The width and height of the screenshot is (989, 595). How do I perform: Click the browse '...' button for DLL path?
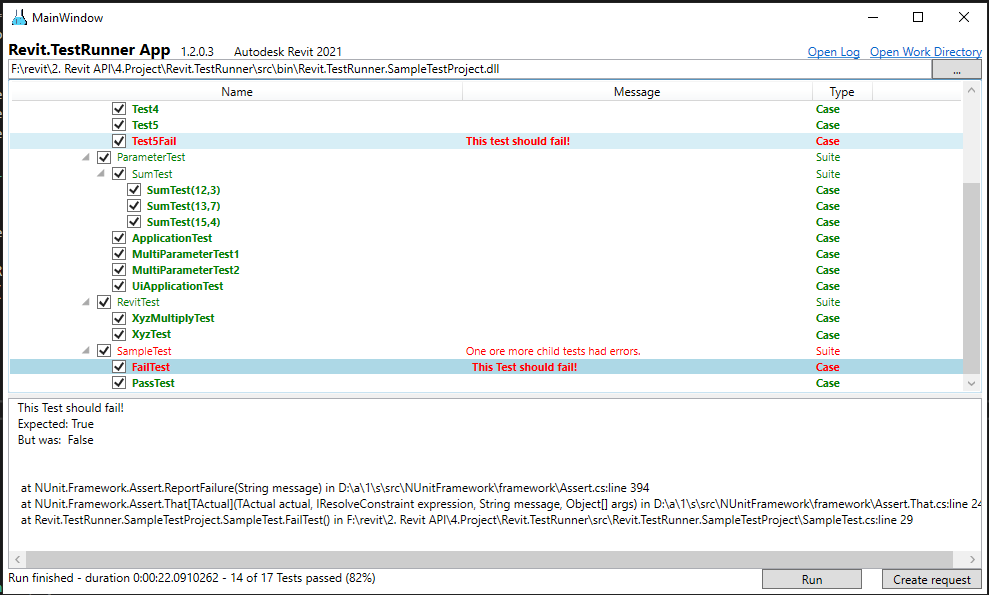[x=956, y=70]
